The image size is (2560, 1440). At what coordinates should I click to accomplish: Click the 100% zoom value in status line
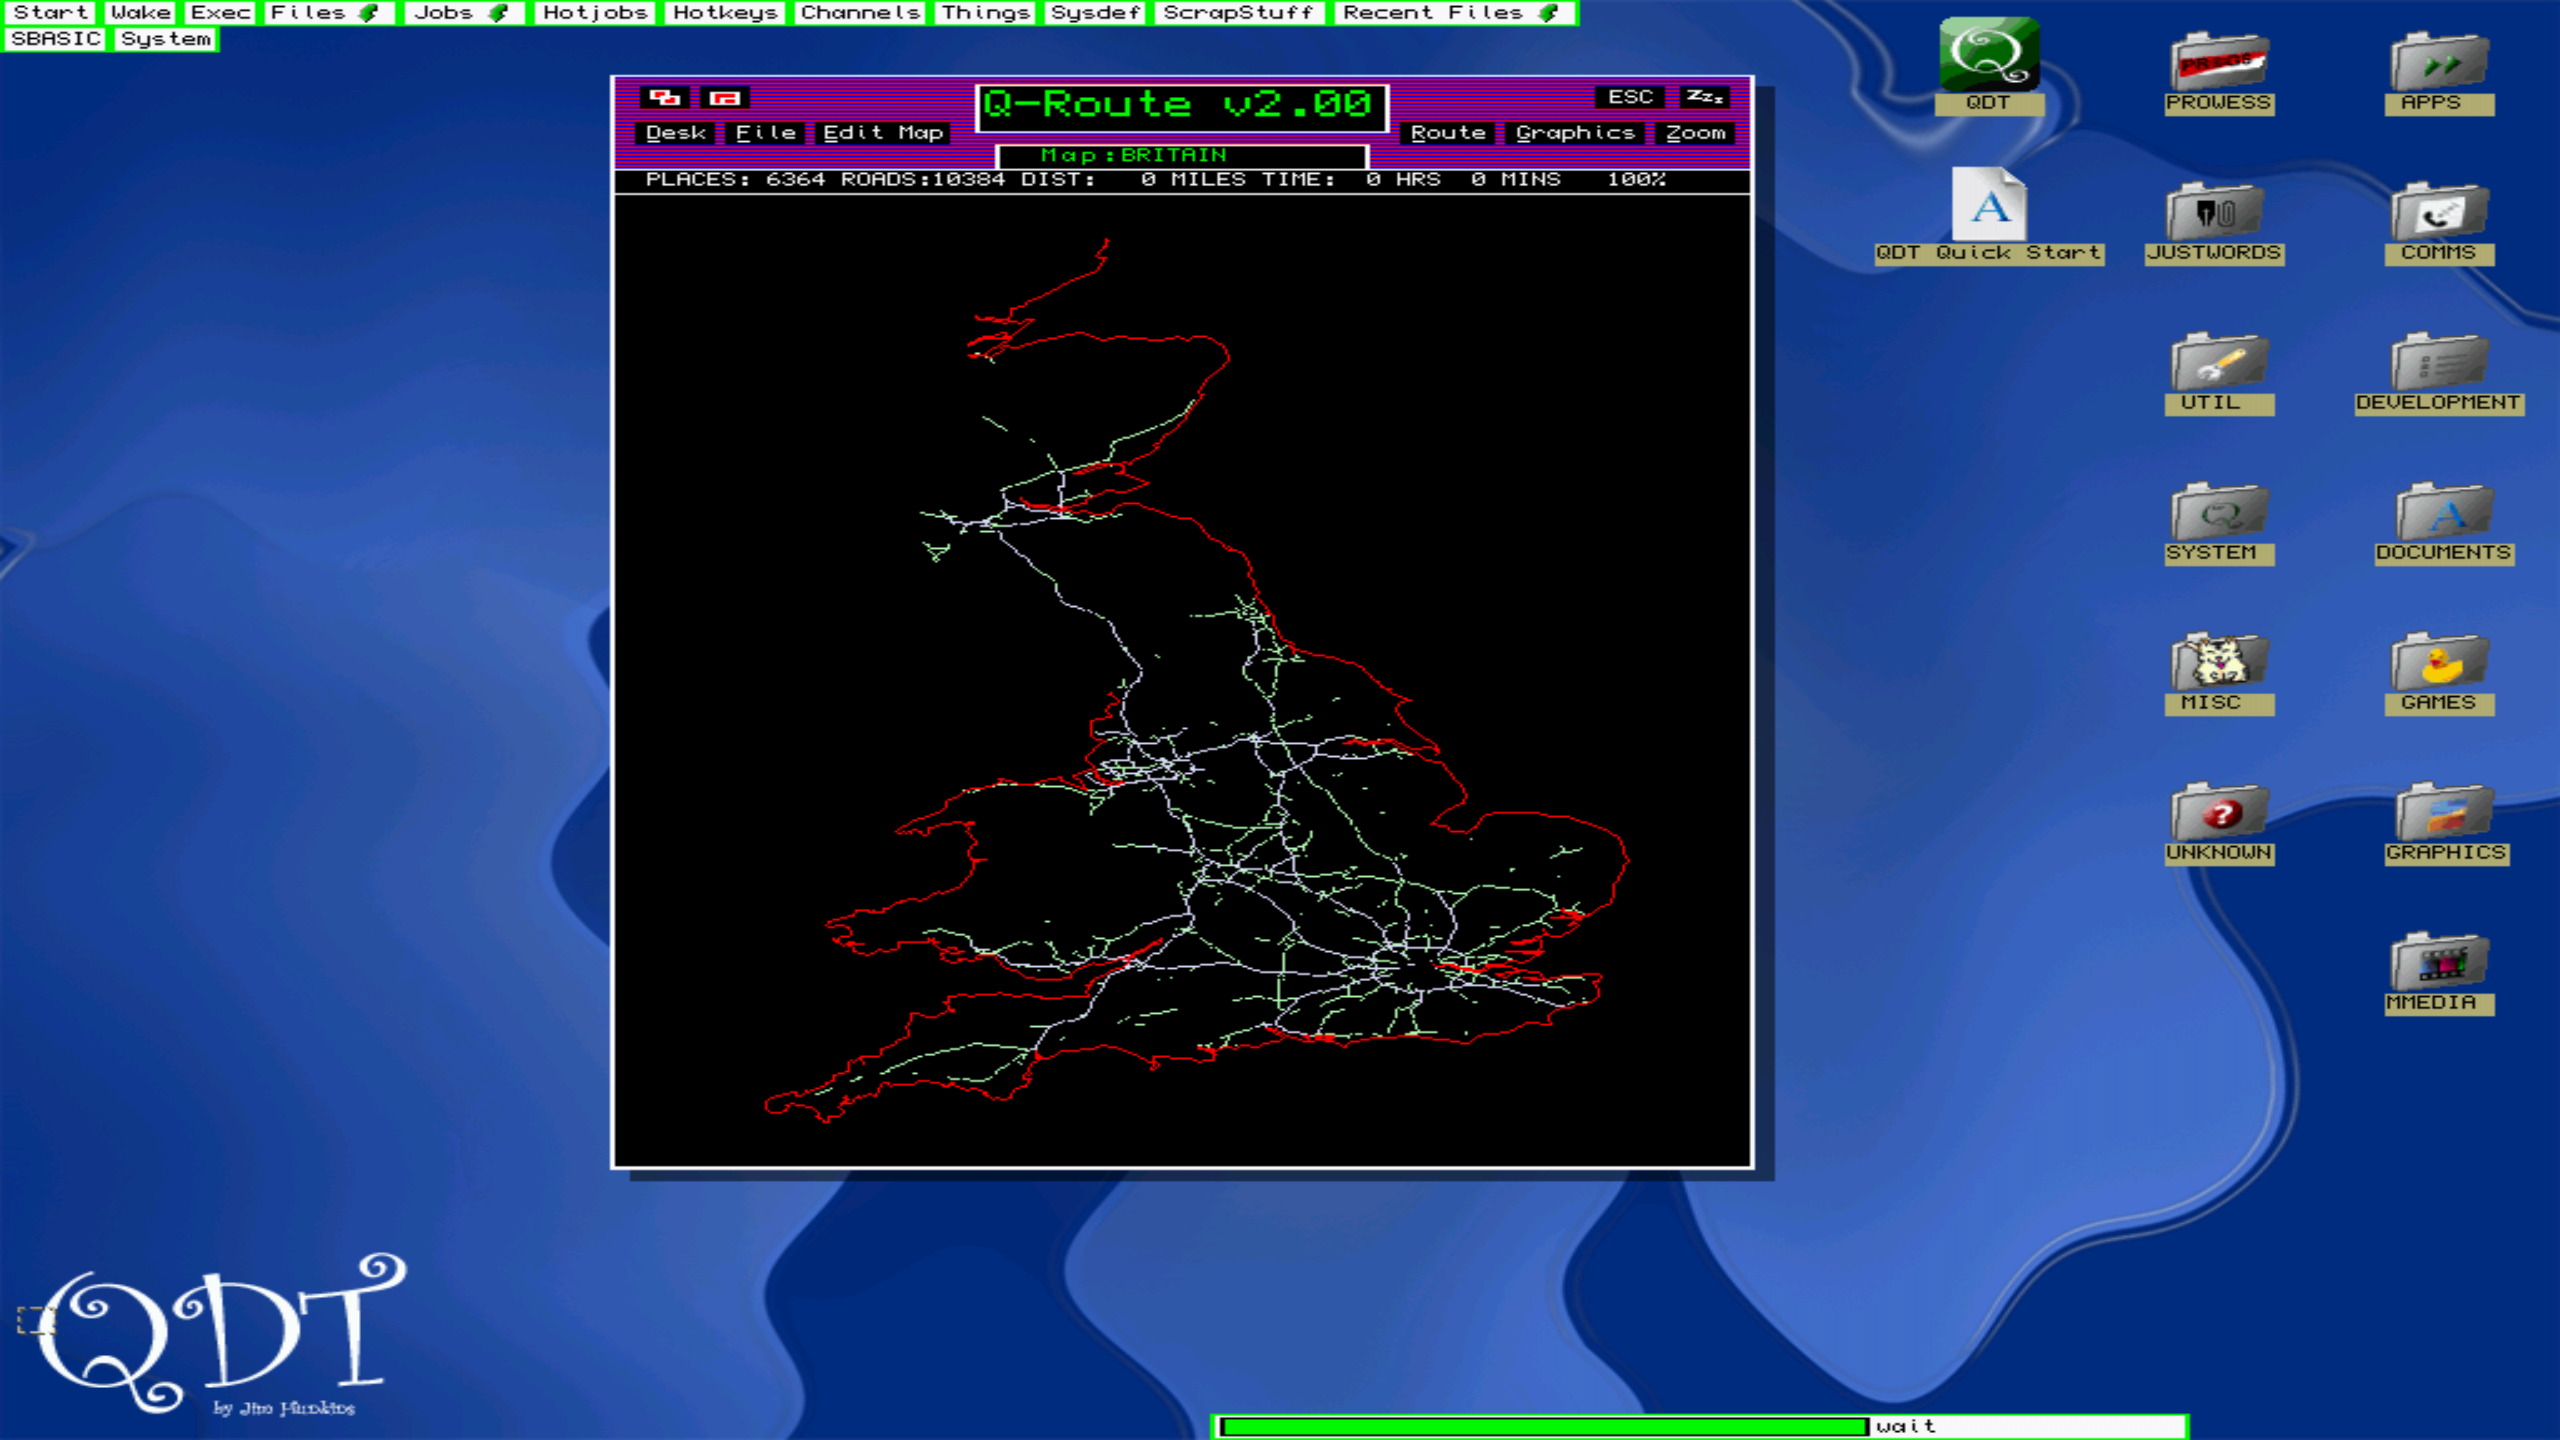pos(1636,179)
